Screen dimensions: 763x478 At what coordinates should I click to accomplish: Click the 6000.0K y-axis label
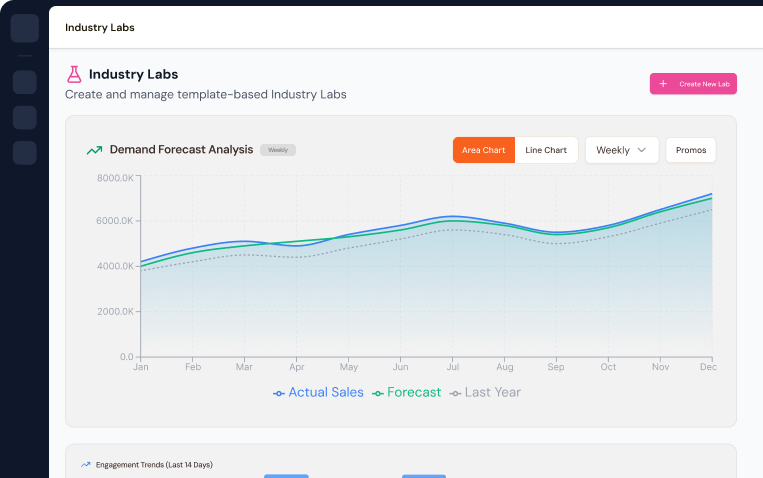pos(115,221)
